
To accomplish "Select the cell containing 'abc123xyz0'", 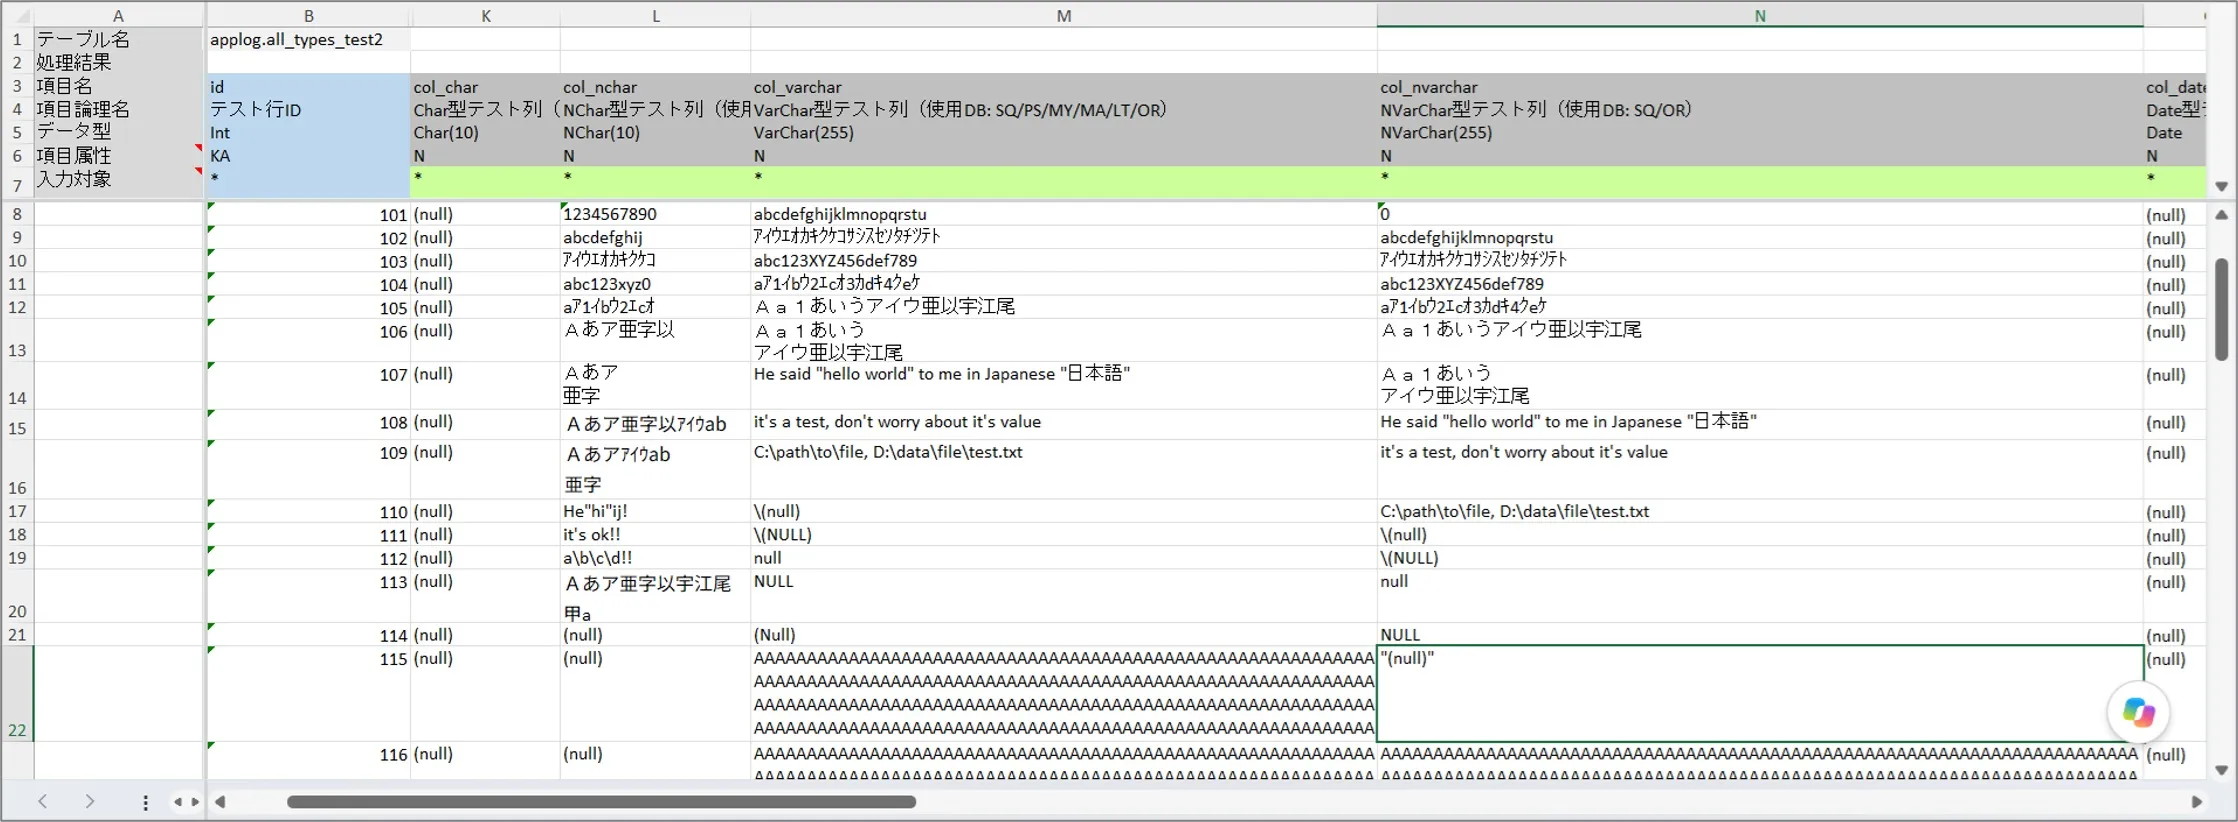I will tap(655, 284).
